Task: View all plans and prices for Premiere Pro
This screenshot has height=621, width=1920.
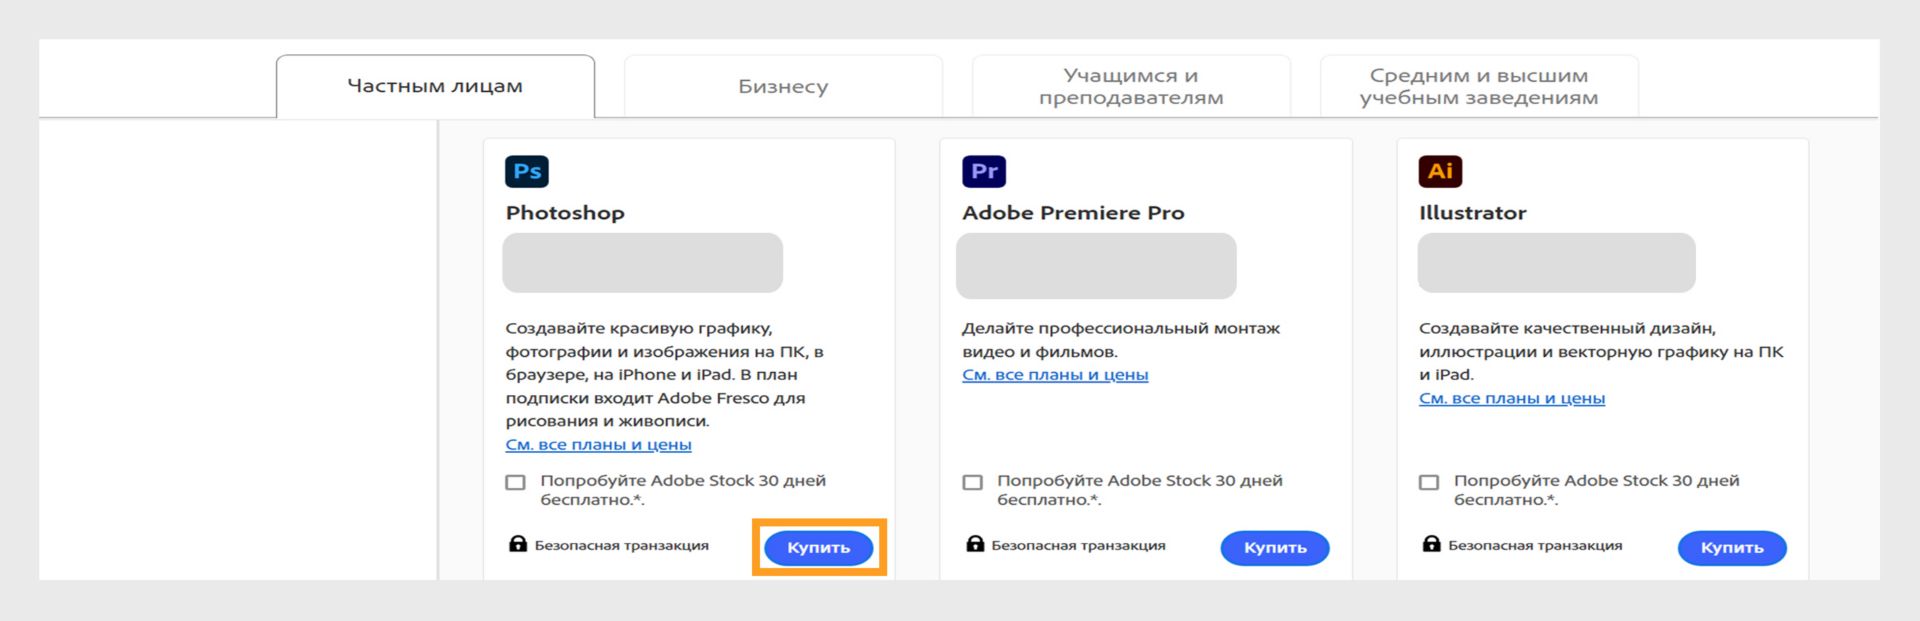Action: click(x=1055, y=375)
